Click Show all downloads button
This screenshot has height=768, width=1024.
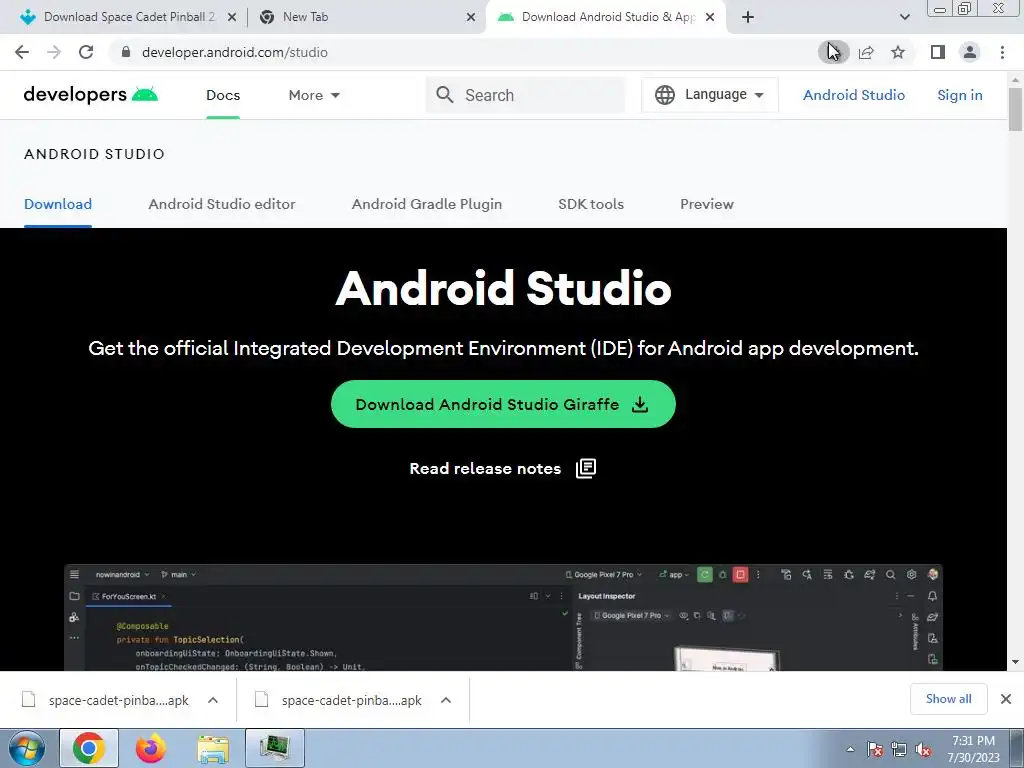(948, 699)
